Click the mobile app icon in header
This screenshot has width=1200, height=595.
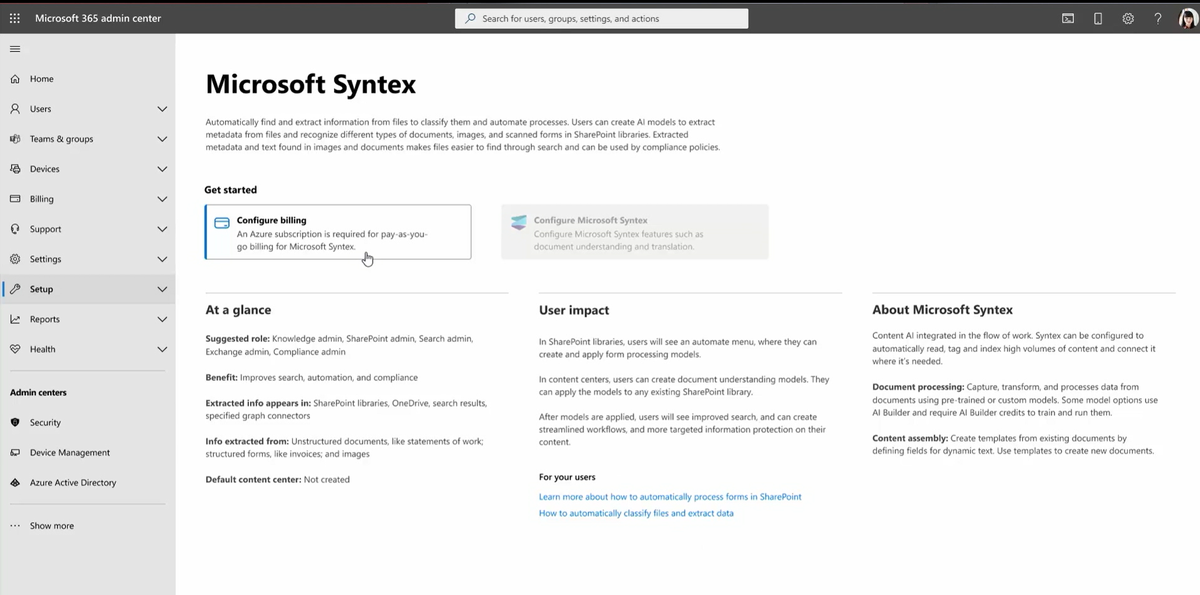(x=1098, y=18)
